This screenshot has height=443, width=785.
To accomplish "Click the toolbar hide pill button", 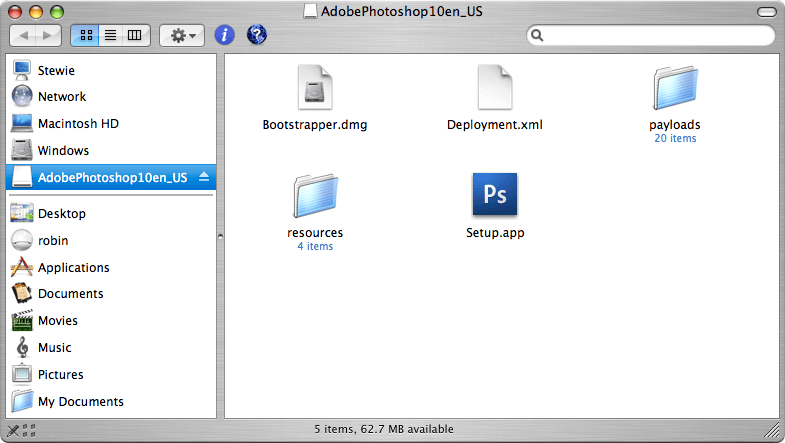I will [x=766, y=12].
